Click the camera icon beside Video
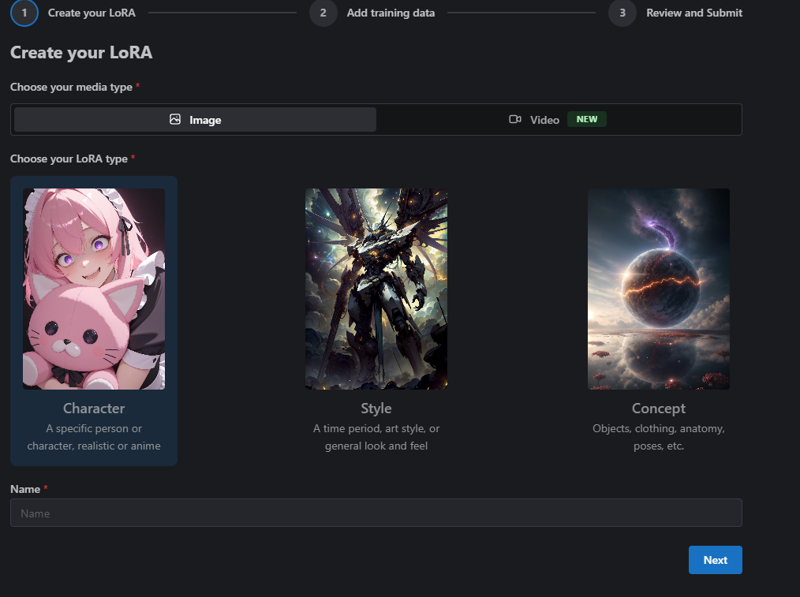Image resolution: width=800 pixels, height=597 pixels. tap(515, 119)
